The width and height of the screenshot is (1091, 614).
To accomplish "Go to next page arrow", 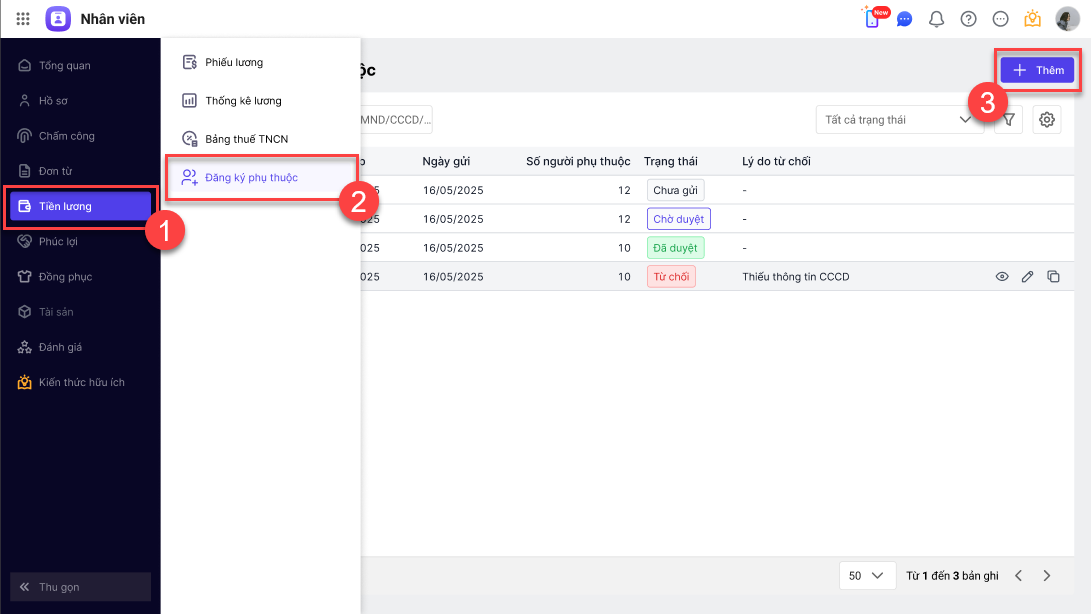I will click(x=1047, y=576).
